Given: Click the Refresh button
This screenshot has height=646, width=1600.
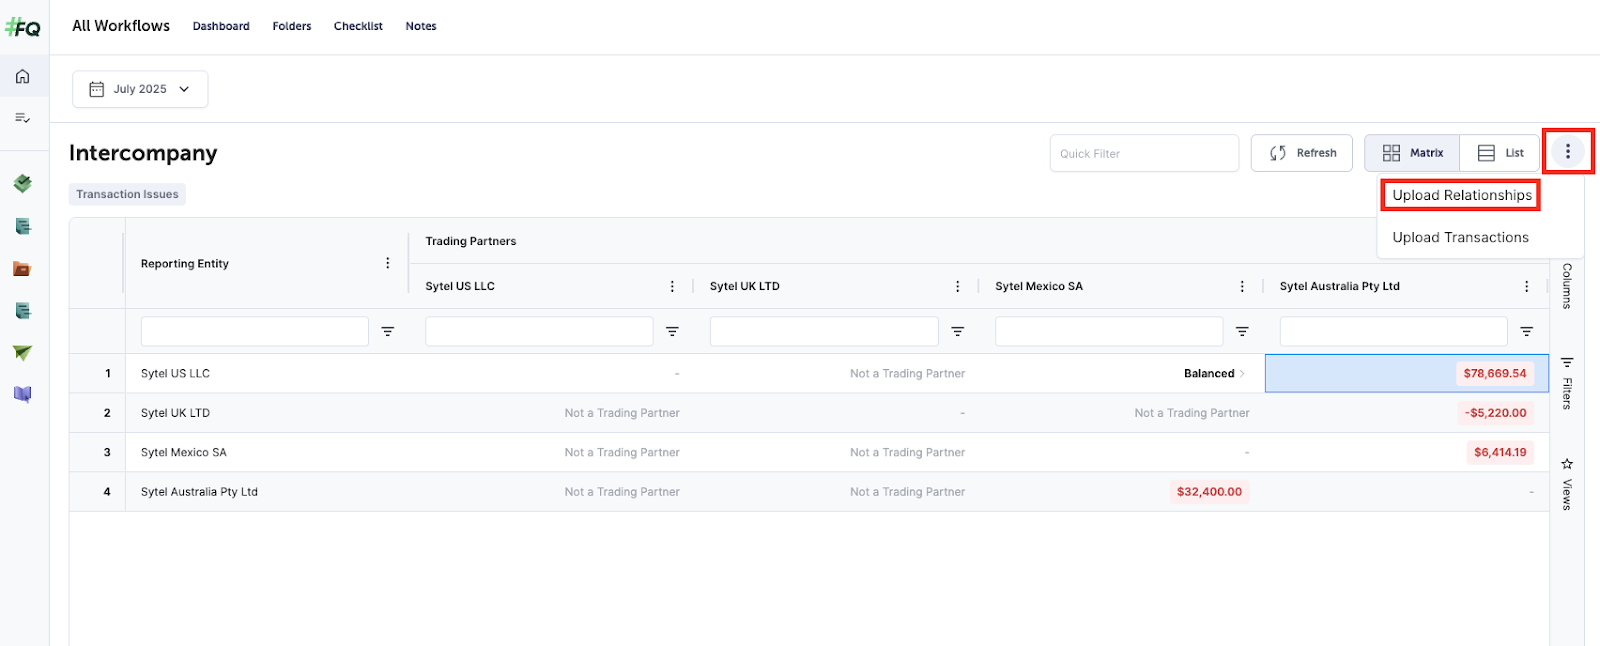Looking at the screenshot, I should tap(1302, 153).
